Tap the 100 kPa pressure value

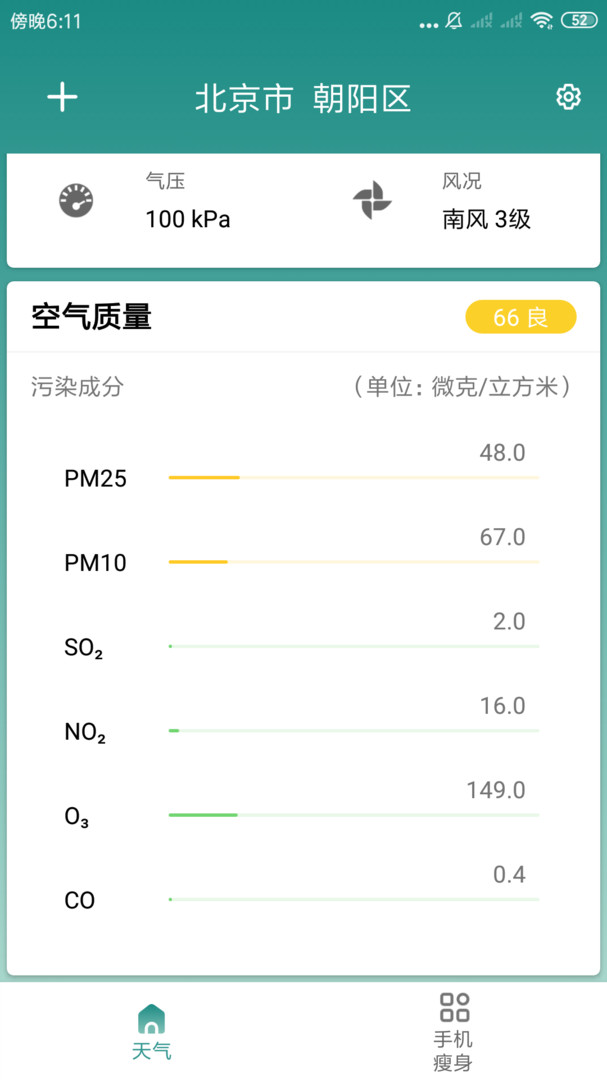point(188,219)
